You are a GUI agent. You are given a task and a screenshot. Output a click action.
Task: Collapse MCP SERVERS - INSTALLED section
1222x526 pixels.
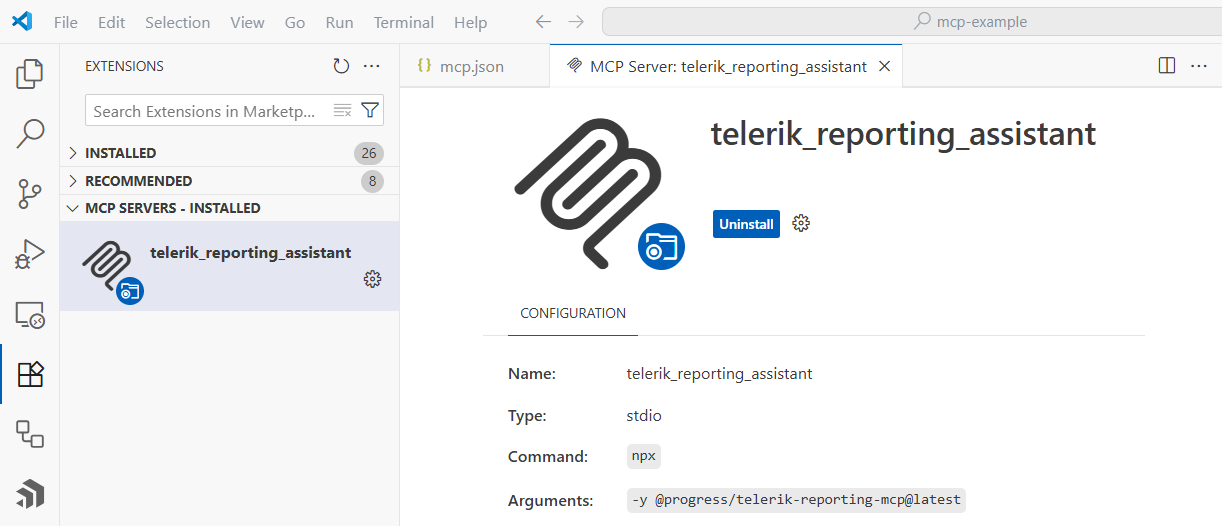pyautogui.click(x=230, y=208)
